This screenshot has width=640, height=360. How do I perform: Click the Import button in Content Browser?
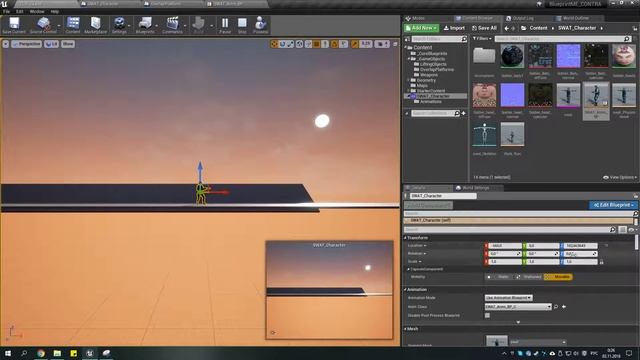coord(454,28)
